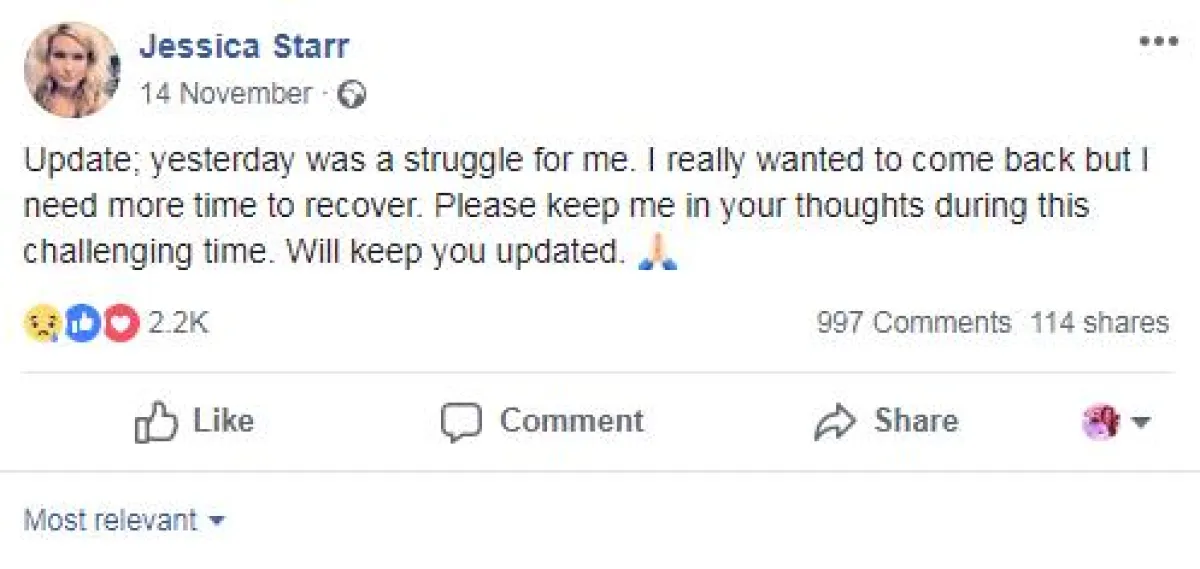Click the sad face reaction emoji

42,323
